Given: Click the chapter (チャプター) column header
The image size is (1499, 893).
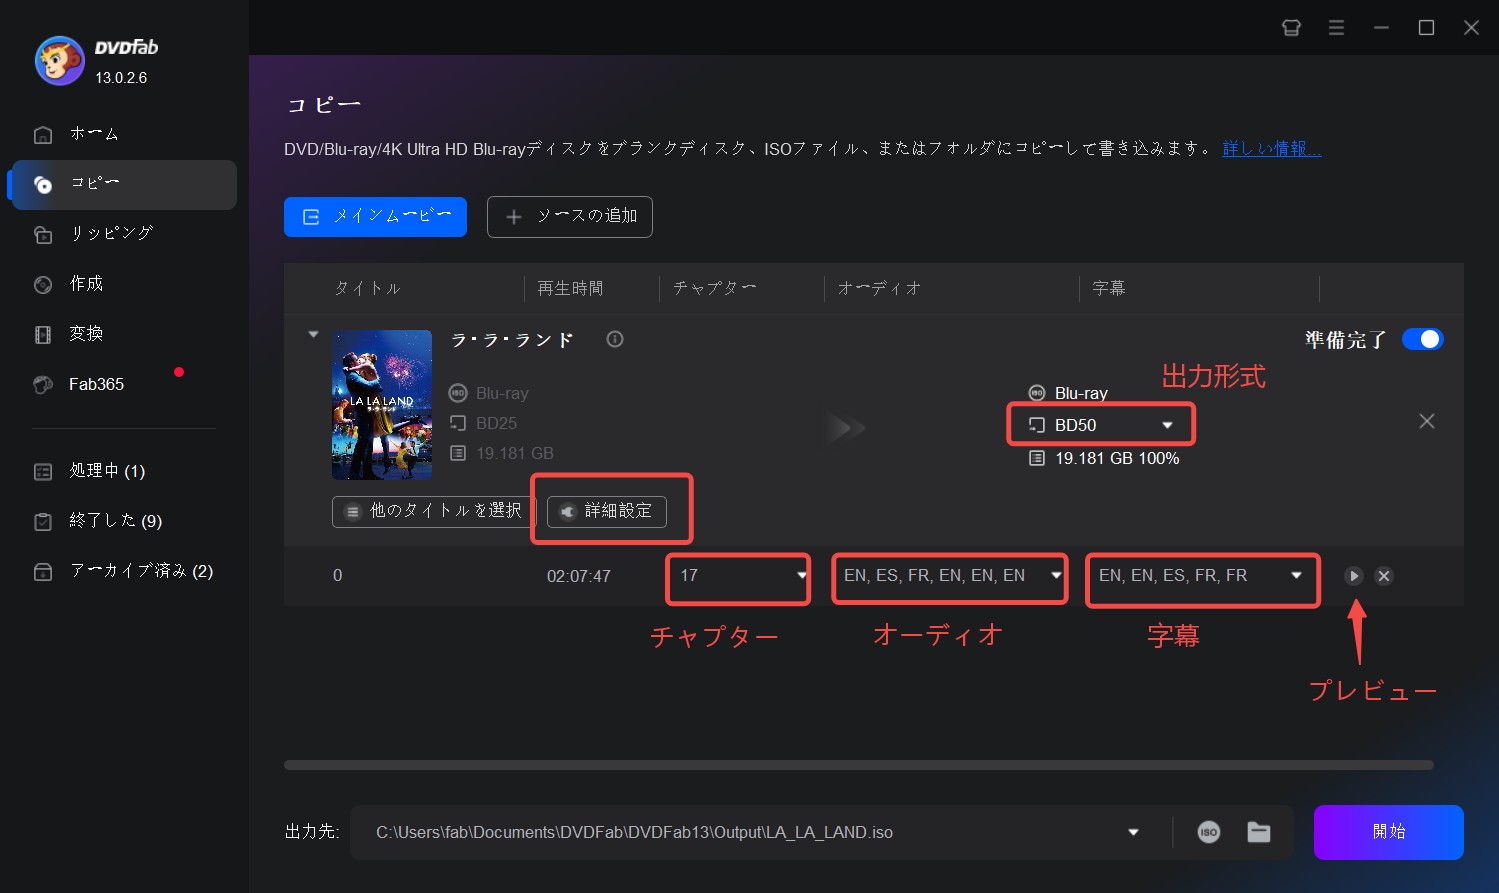Looking at the screenshot, I should 714,288.
